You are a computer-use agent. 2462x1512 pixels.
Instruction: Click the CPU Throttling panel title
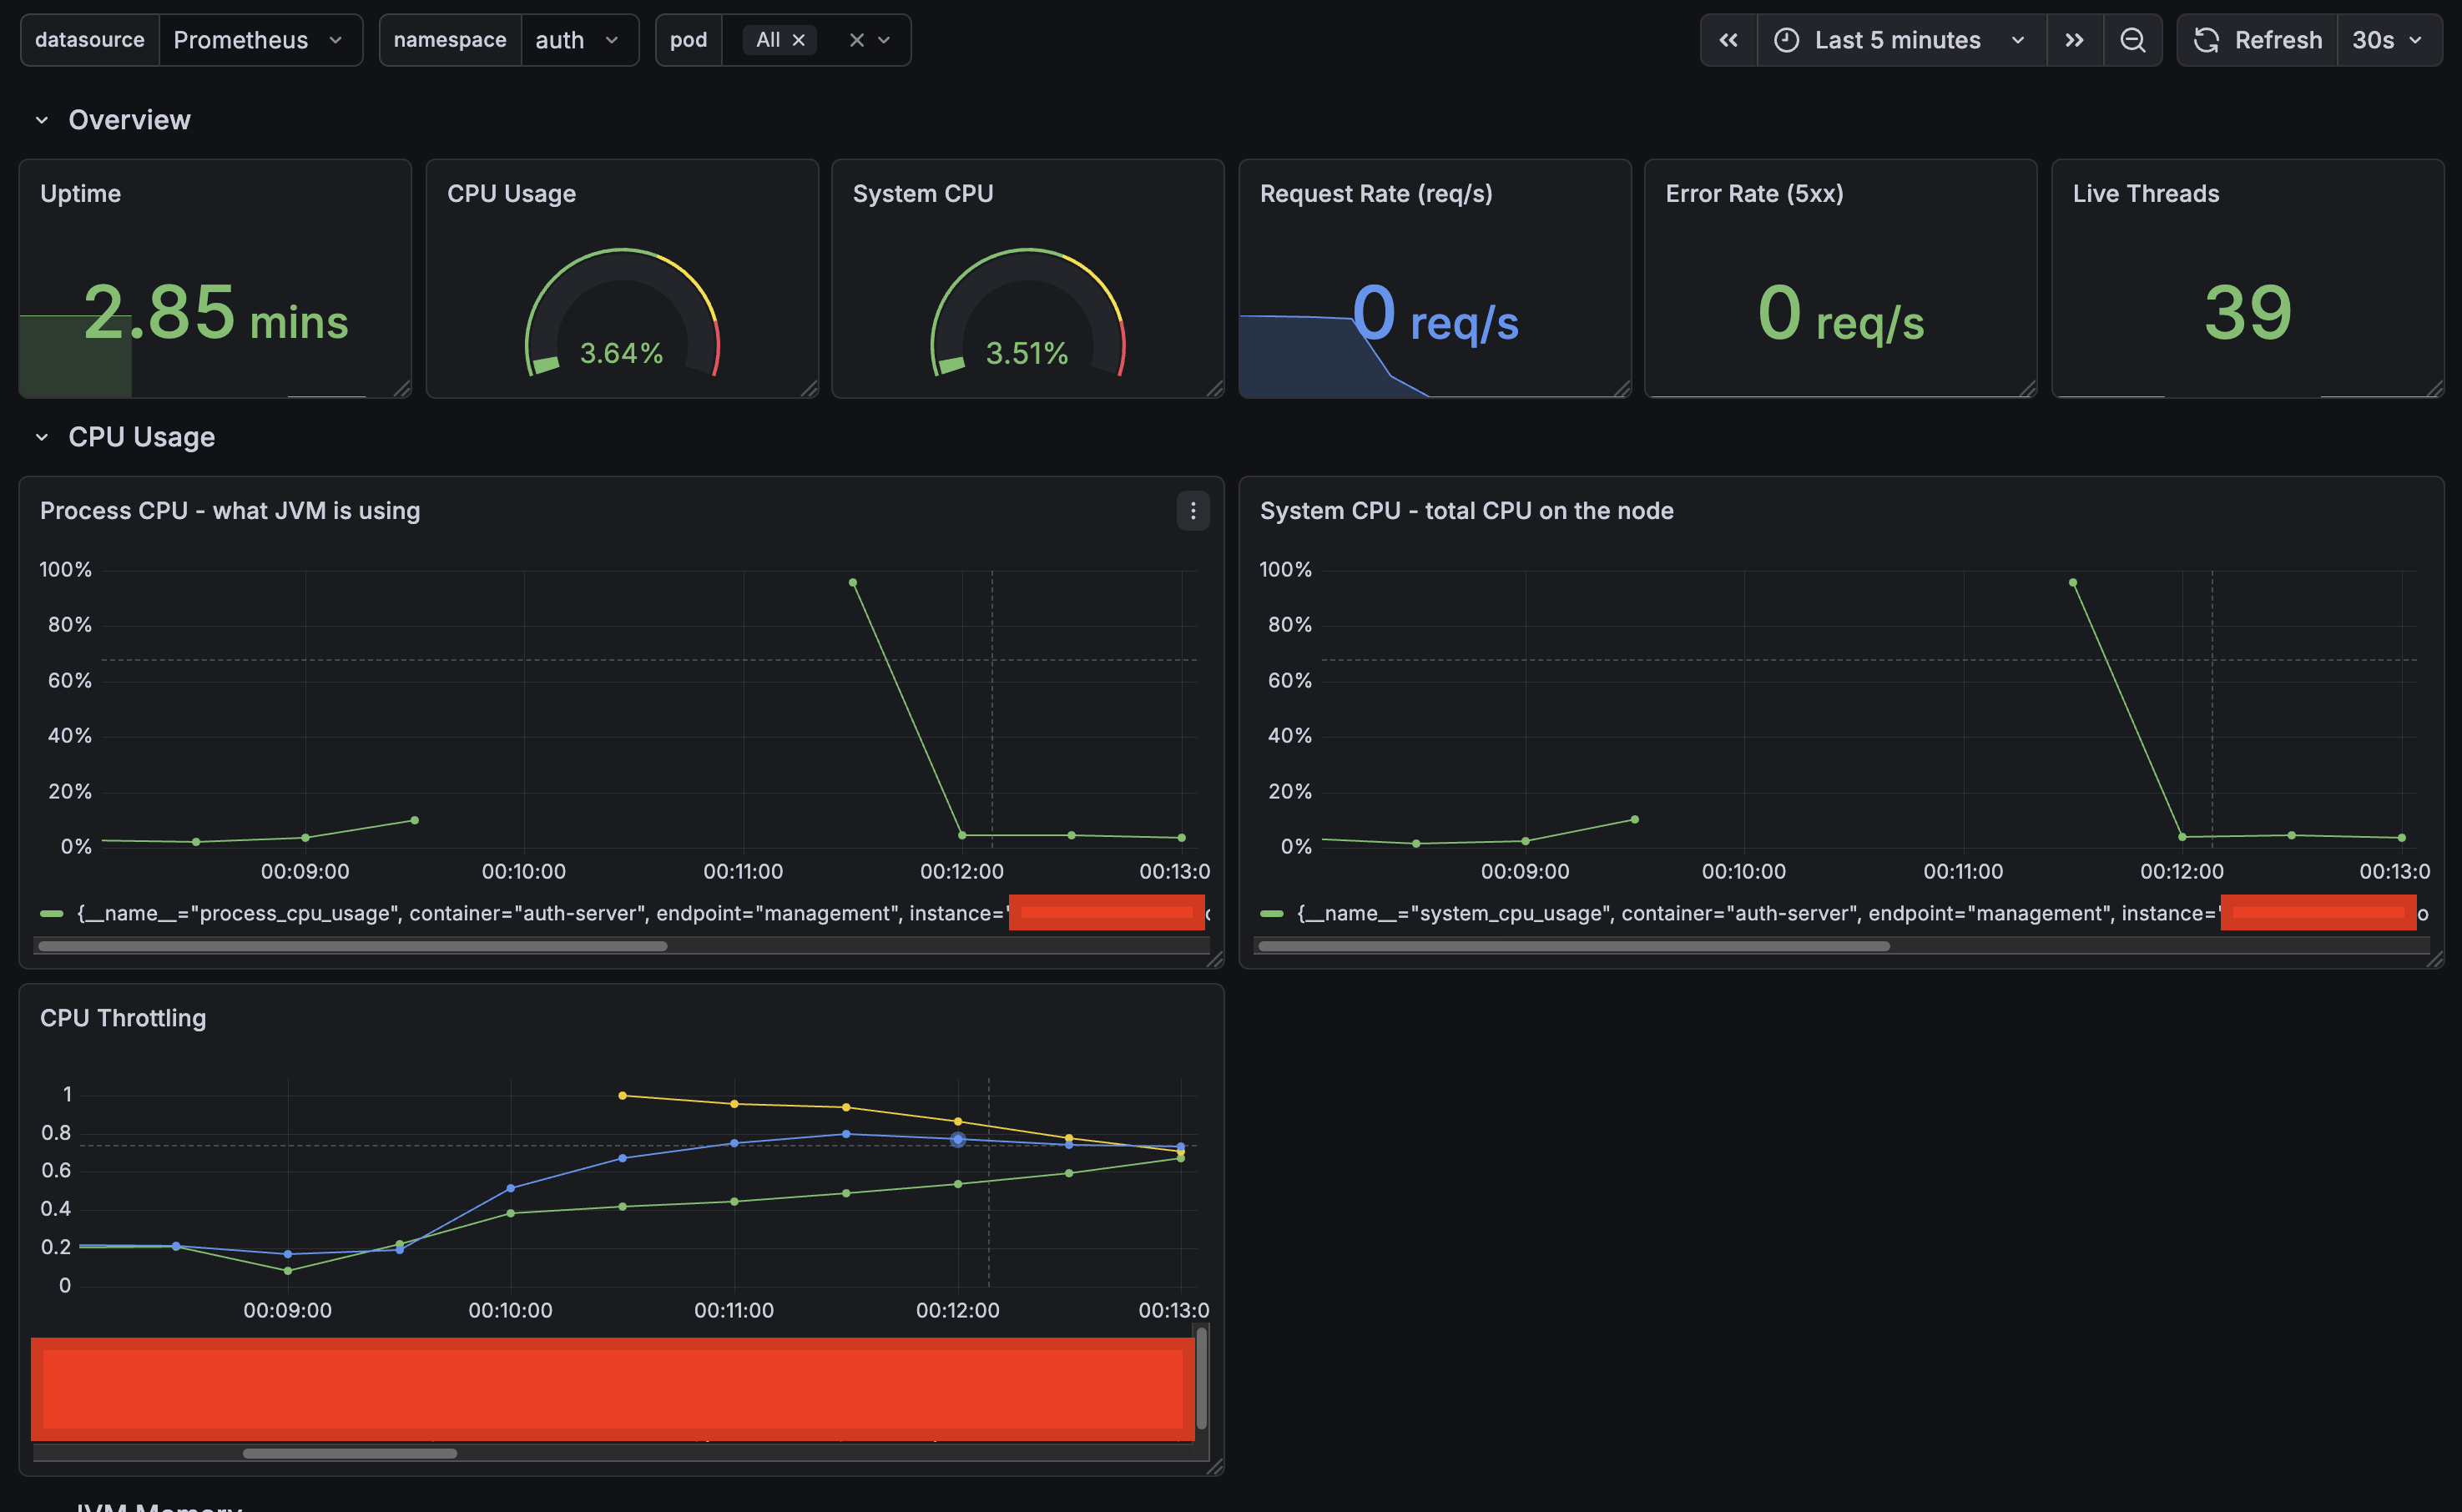point(122,1018)
